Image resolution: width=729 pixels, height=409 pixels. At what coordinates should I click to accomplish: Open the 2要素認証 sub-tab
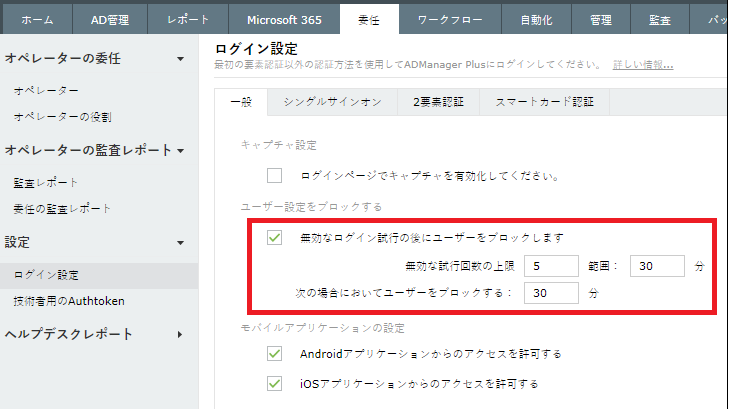coord(438,102)
